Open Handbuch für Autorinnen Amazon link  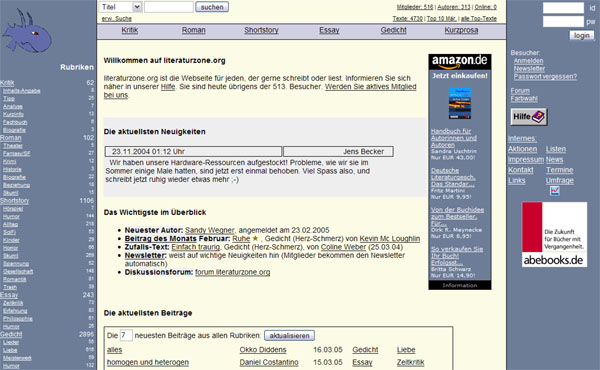coord(454,138)
